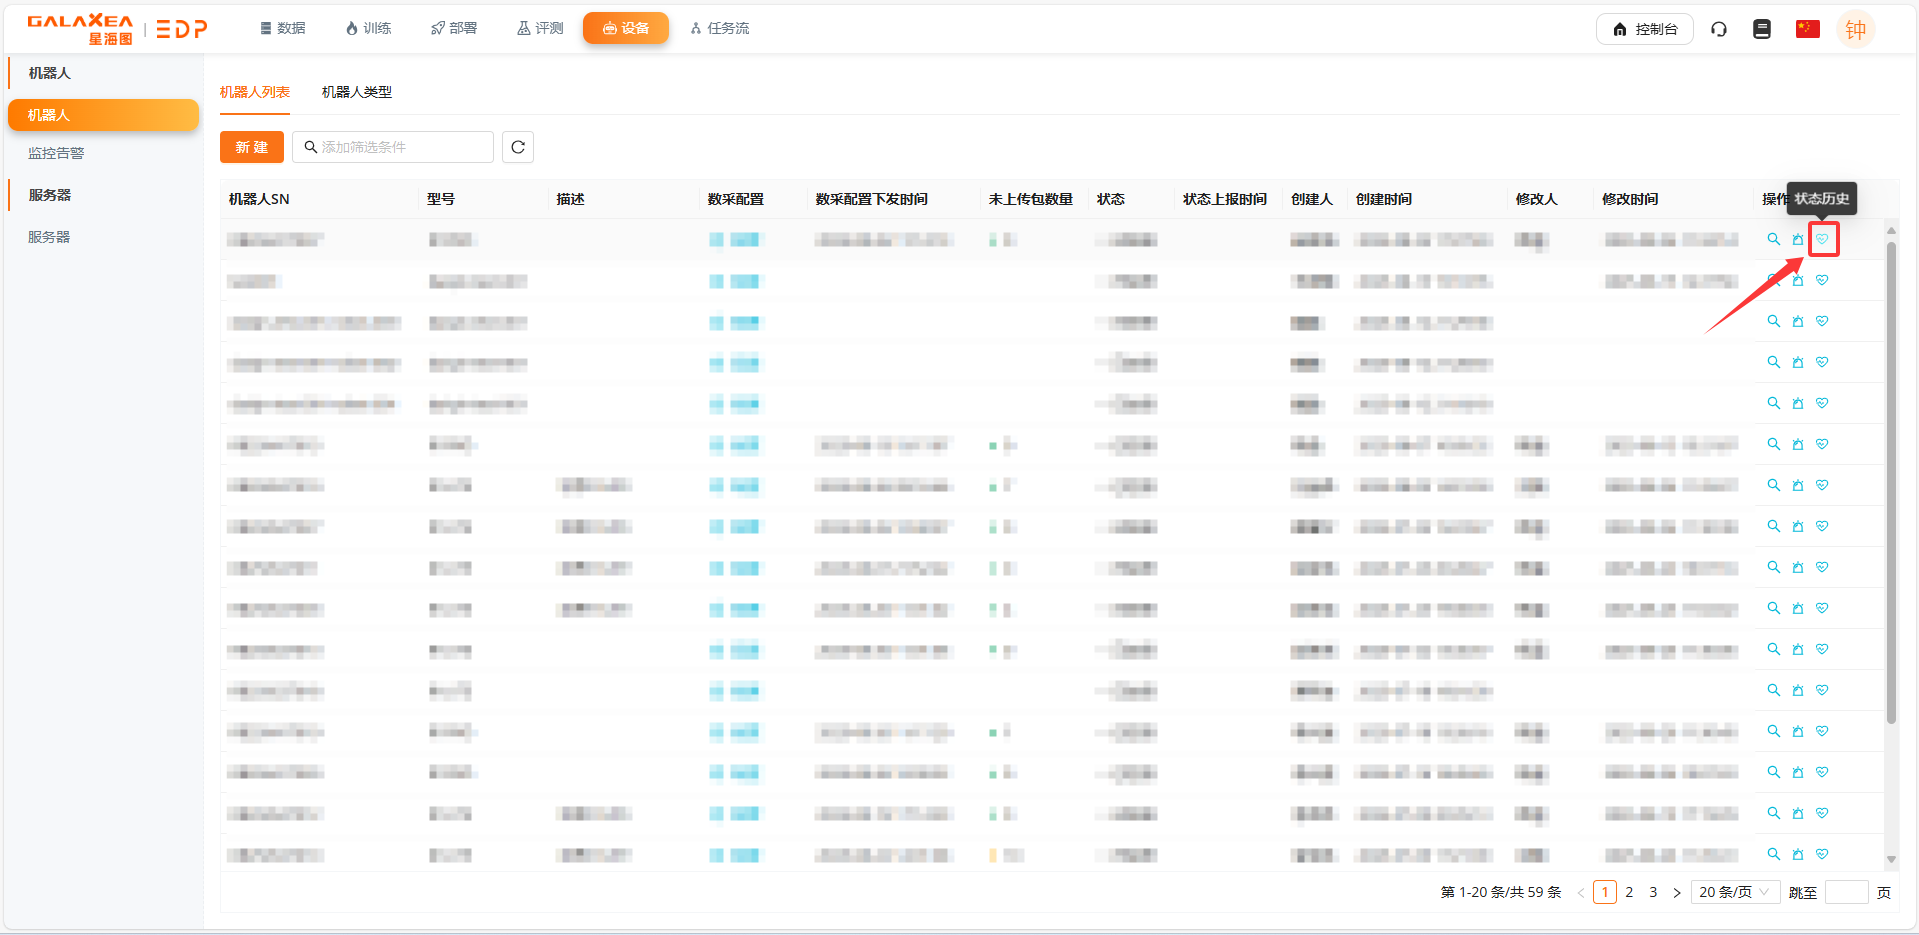Open the 钟 user avatar

click(1855, 29)
